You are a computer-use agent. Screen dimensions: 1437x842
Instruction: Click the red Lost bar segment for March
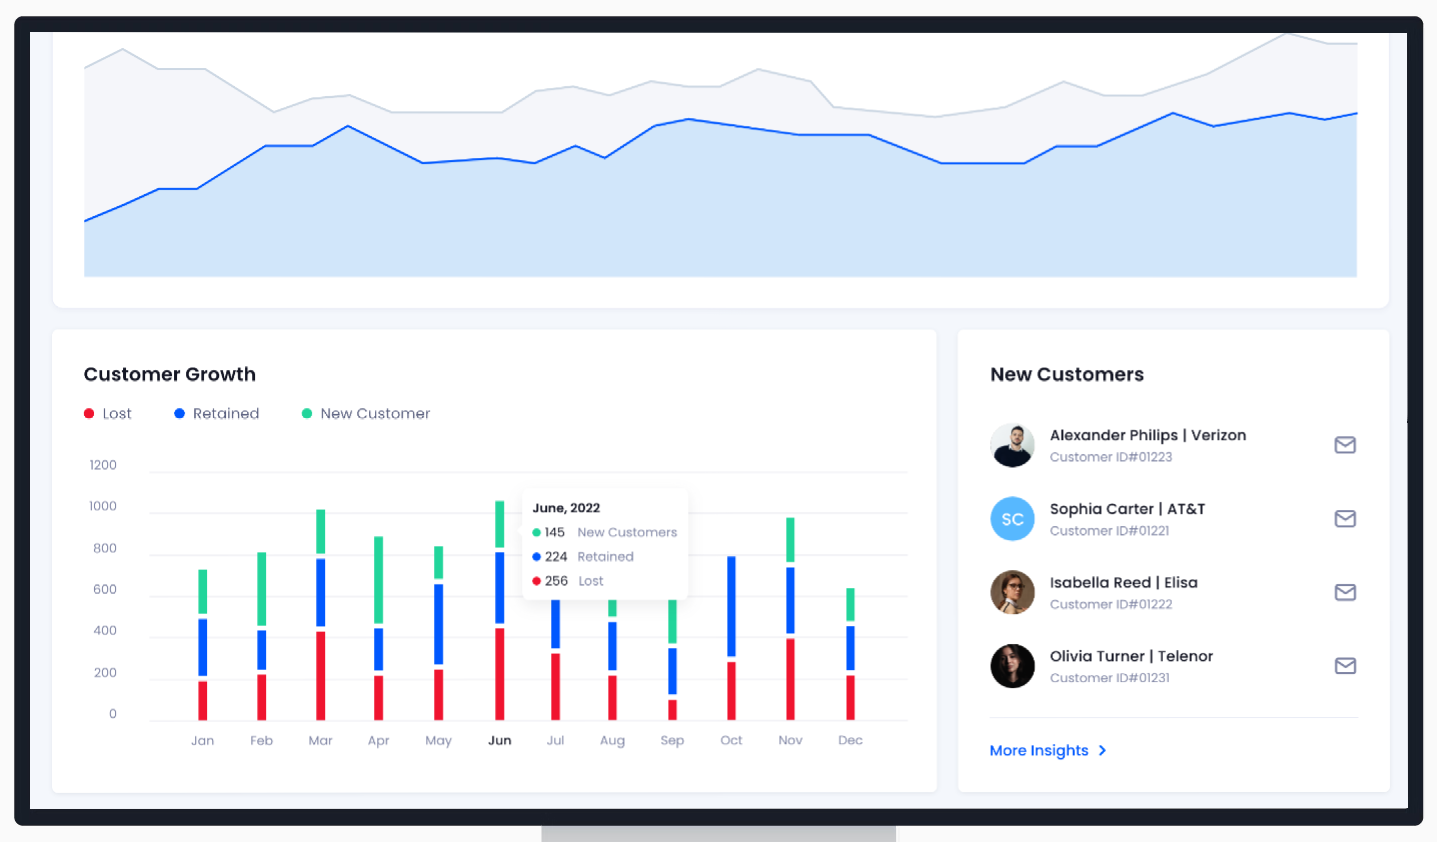tap(321, 676)
